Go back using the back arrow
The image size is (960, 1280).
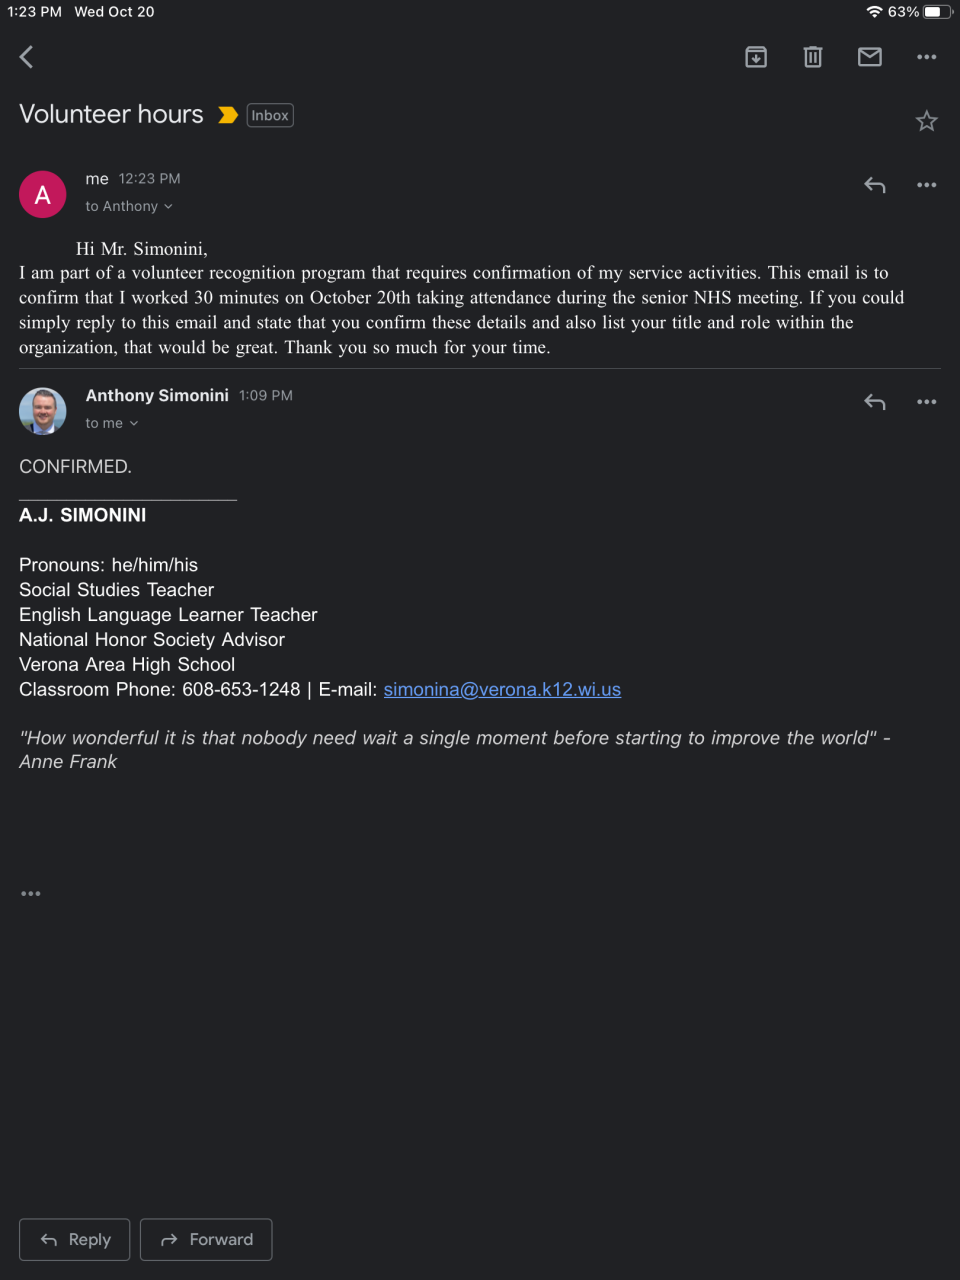click(27, 57)
